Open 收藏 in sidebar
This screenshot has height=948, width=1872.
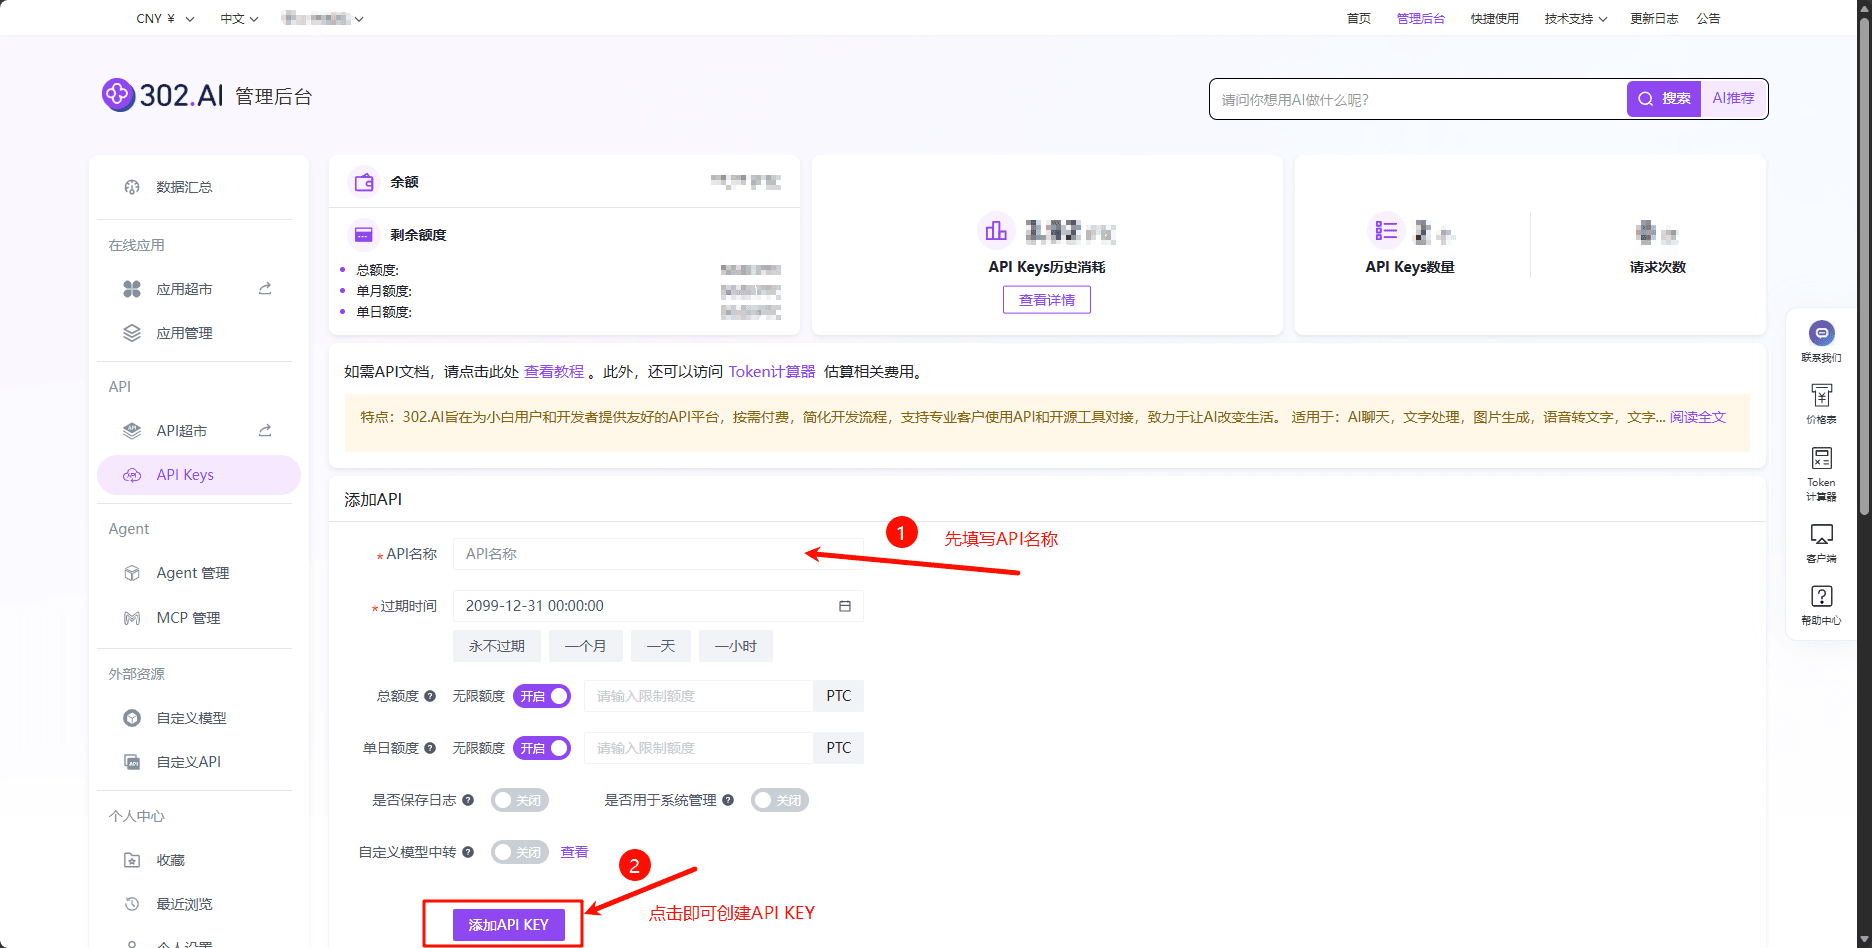(x=170, y=860)
